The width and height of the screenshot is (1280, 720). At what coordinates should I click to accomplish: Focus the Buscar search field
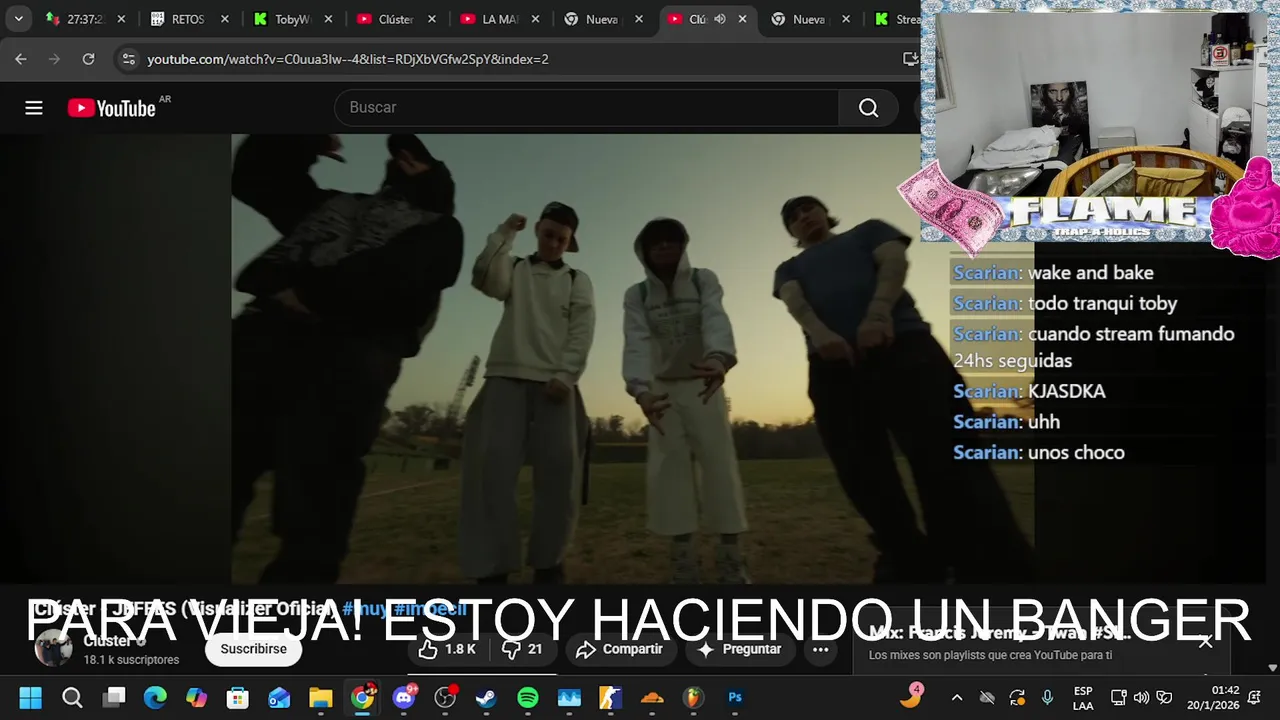(588, 108)
